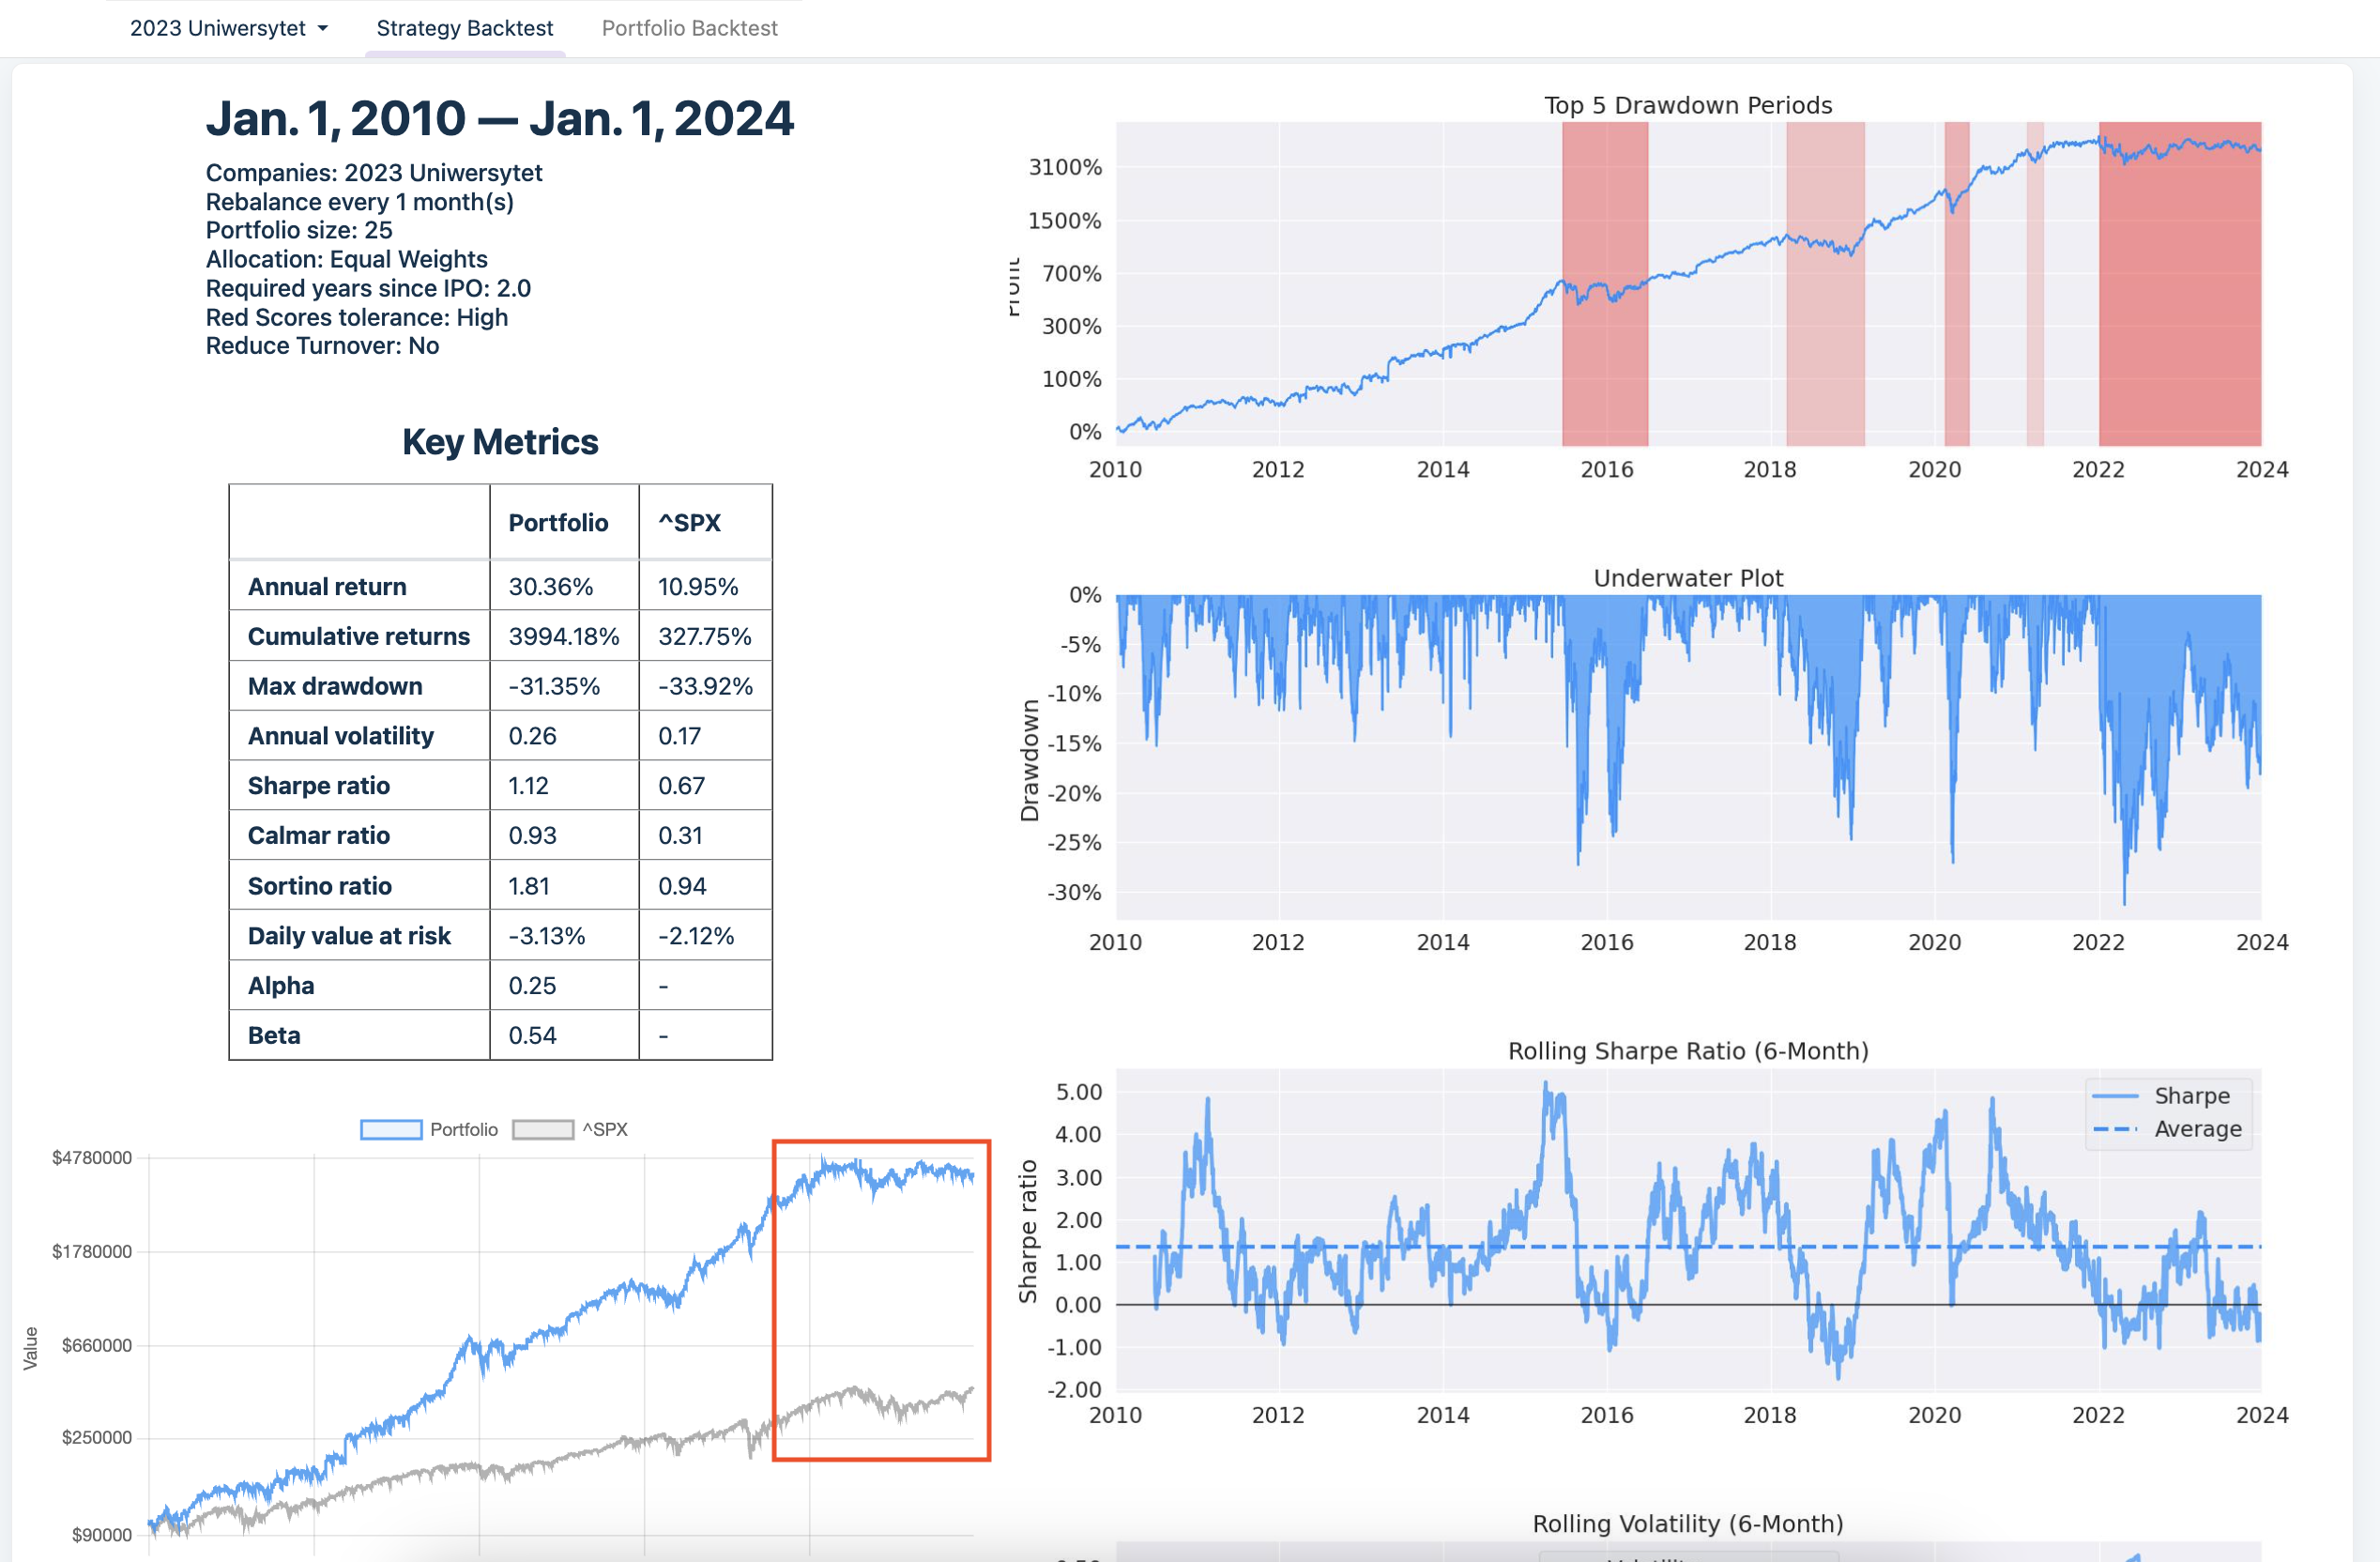The height and width of the screenshot is (1562, 2380).
Task: Click the Key Metrics heading
Action: tap(500, 442)
